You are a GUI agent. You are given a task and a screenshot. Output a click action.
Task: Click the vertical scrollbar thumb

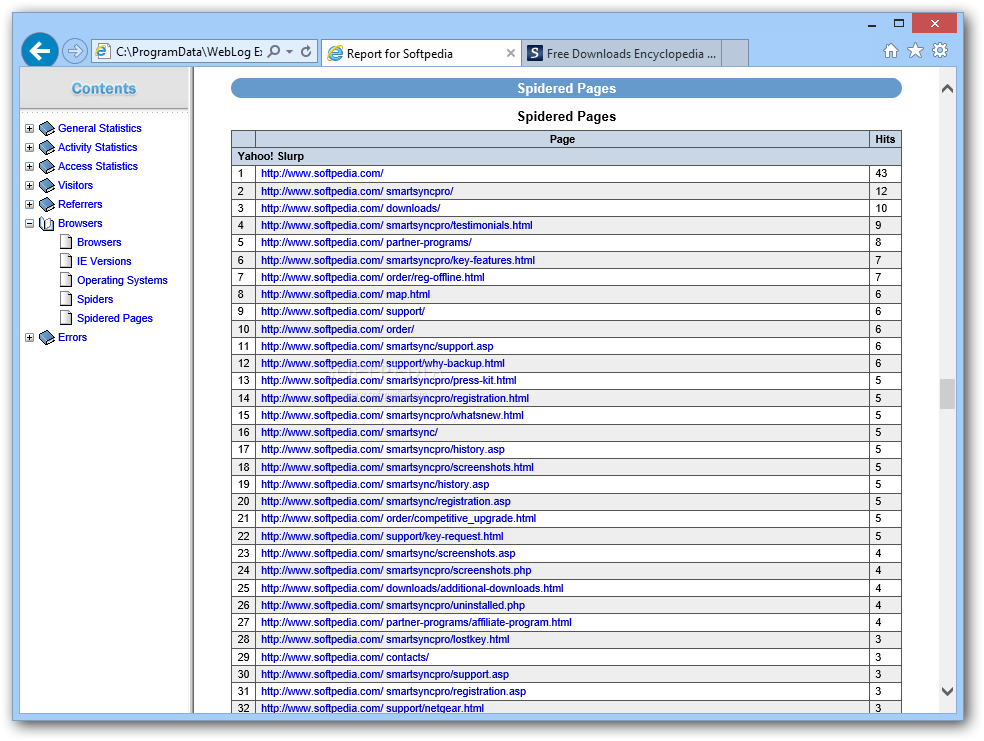(x=947, y=394)
